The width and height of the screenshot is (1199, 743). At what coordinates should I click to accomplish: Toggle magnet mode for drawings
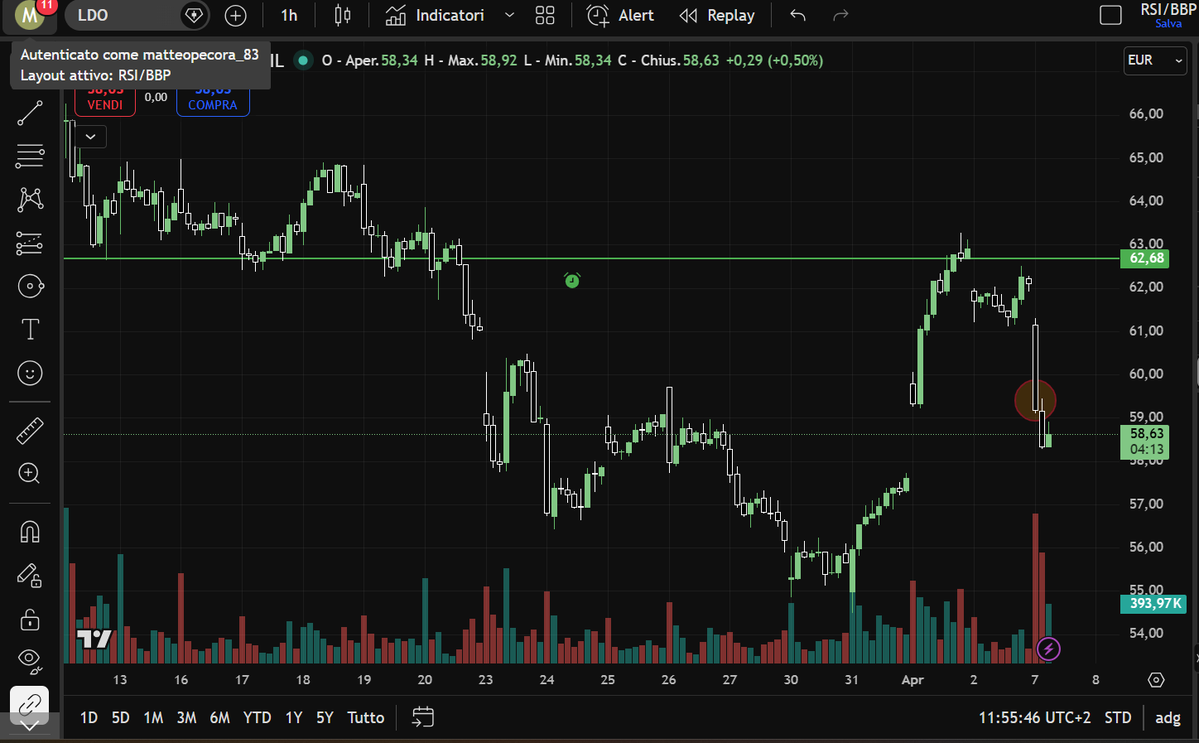pos(30,532)
